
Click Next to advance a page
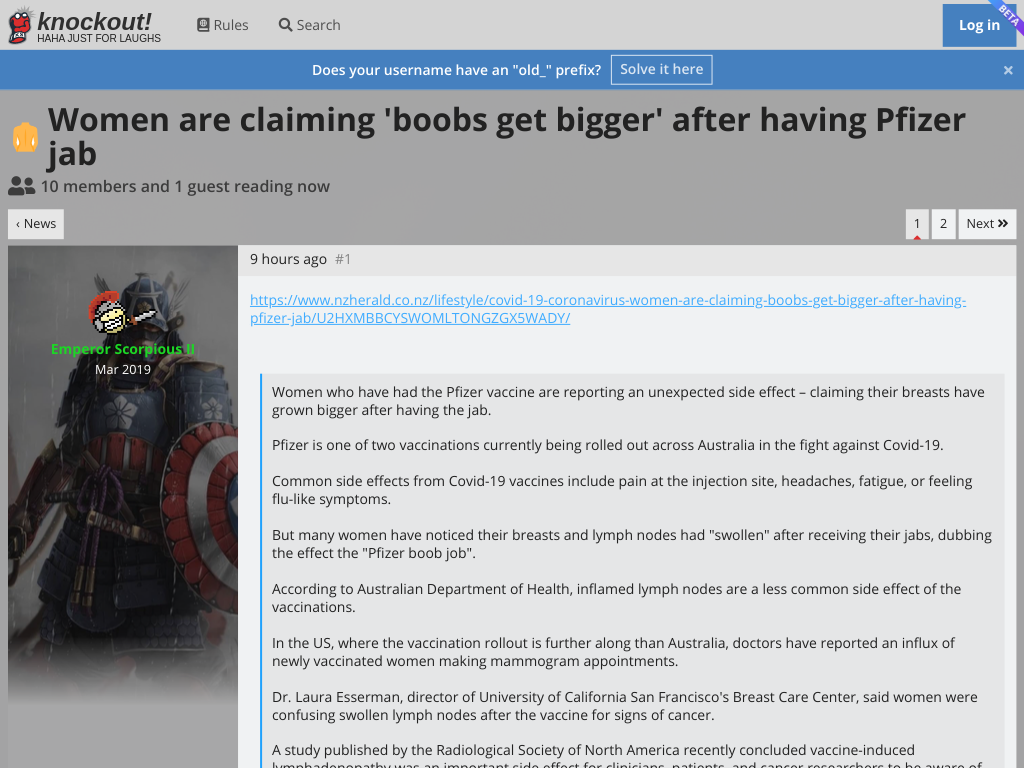(x=987, y=224)
